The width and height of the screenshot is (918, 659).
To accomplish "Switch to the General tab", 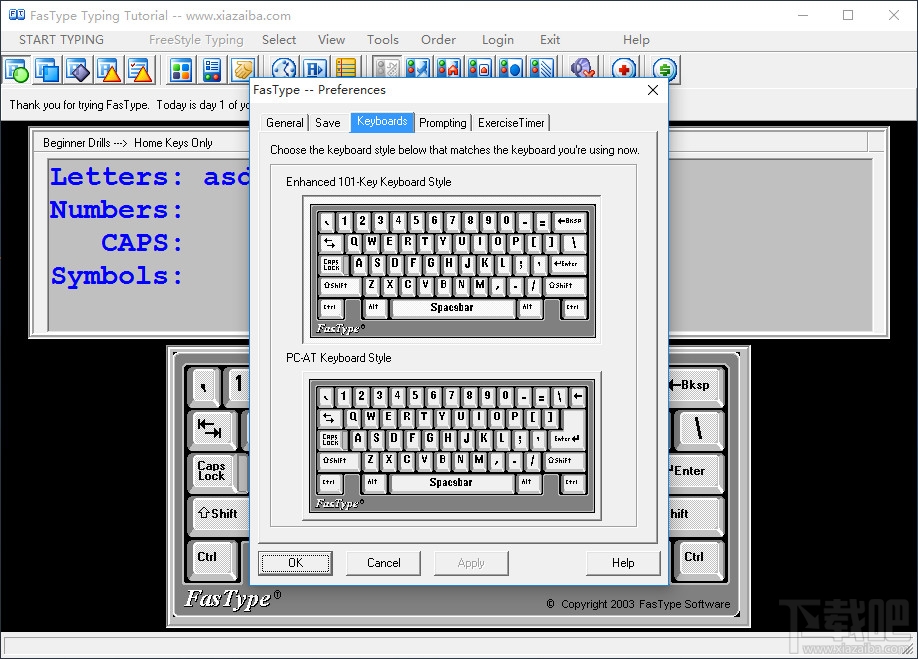I will tap(284, 123).
